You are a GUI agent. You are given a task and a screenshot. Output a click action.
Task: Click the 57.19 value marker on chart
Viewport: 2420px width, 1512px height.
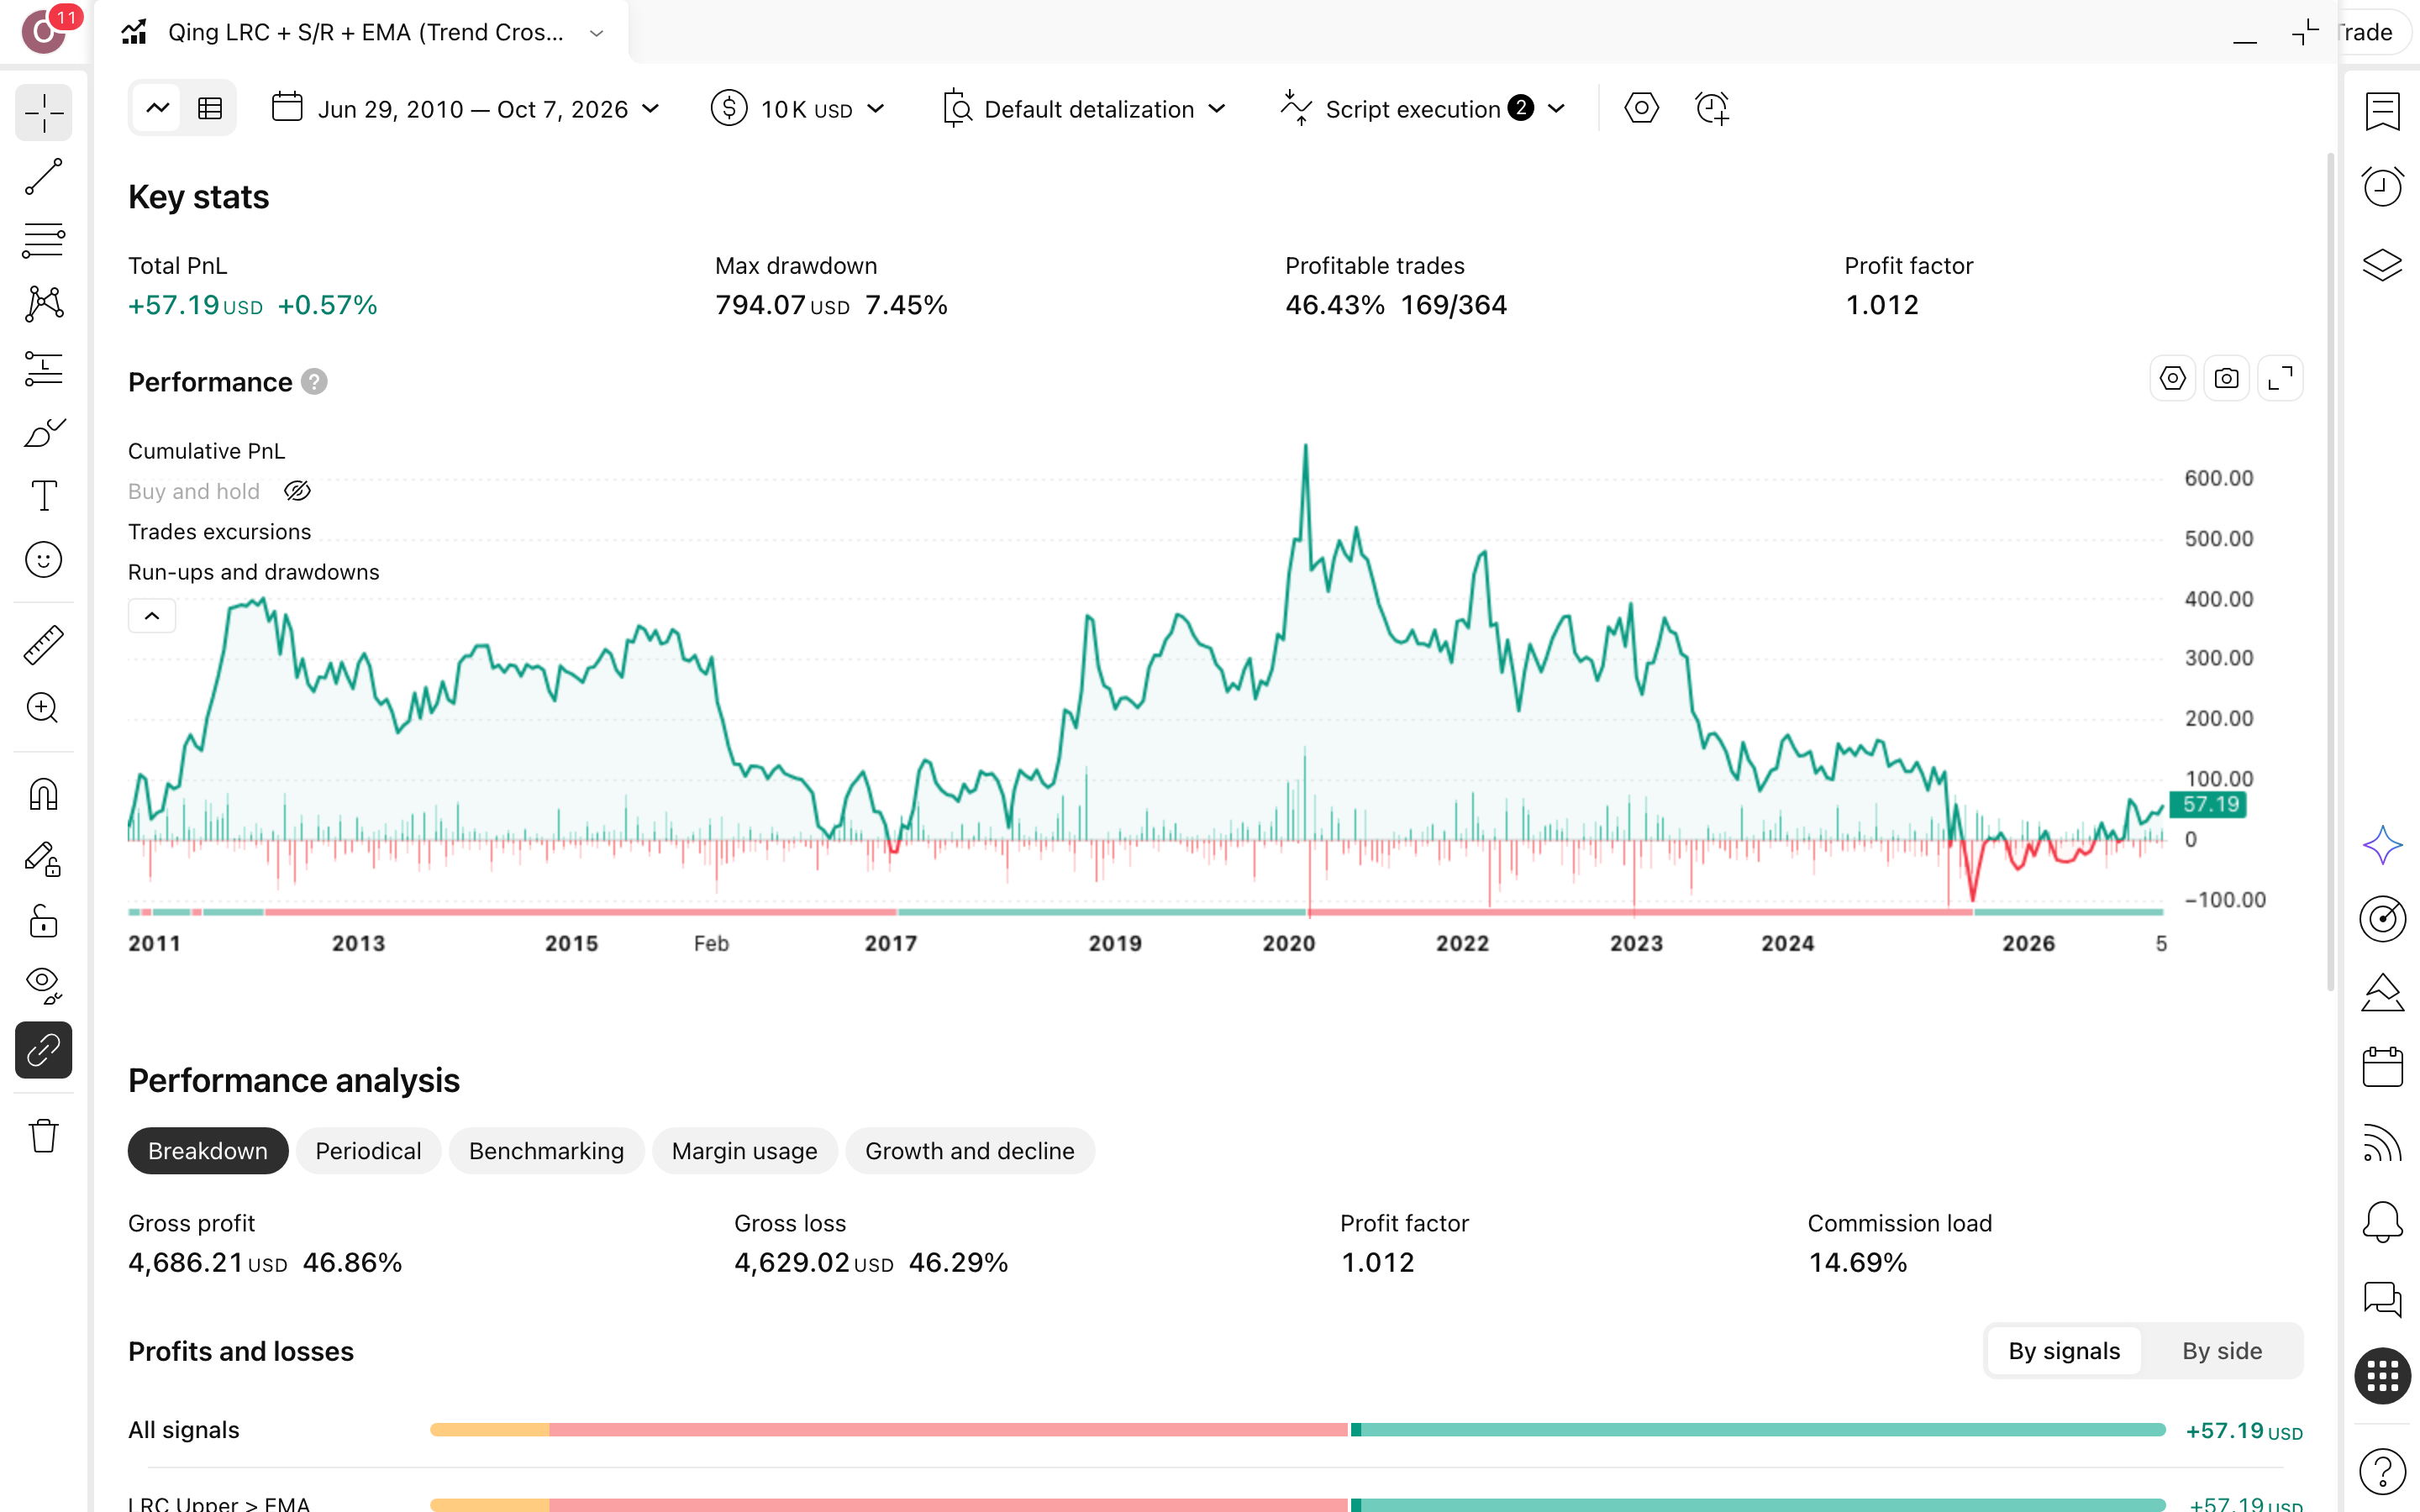point(2210,804)
